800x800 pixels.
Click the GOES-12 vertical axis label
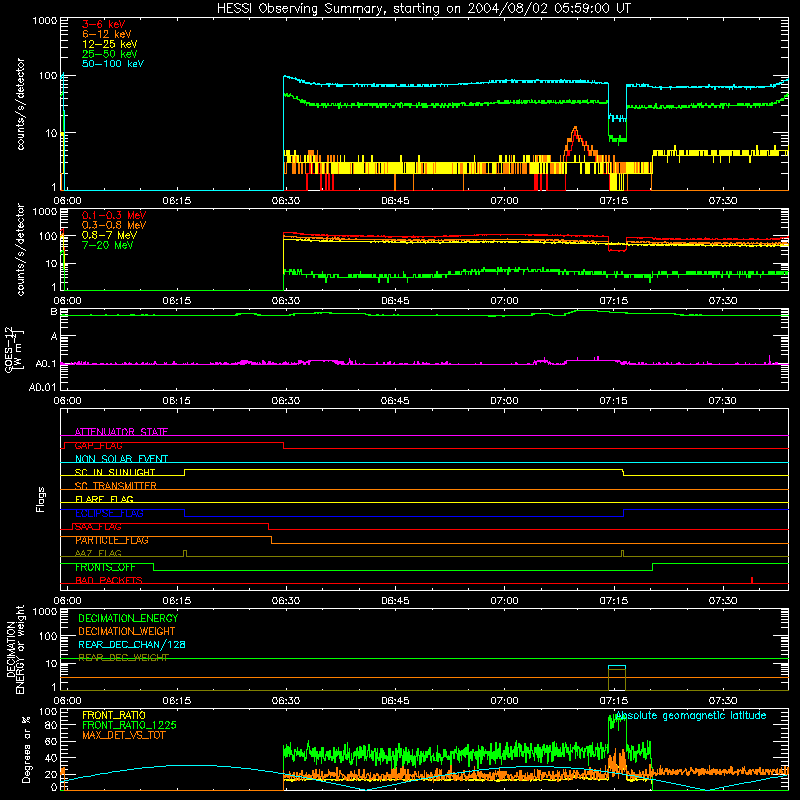pos(14,349)
